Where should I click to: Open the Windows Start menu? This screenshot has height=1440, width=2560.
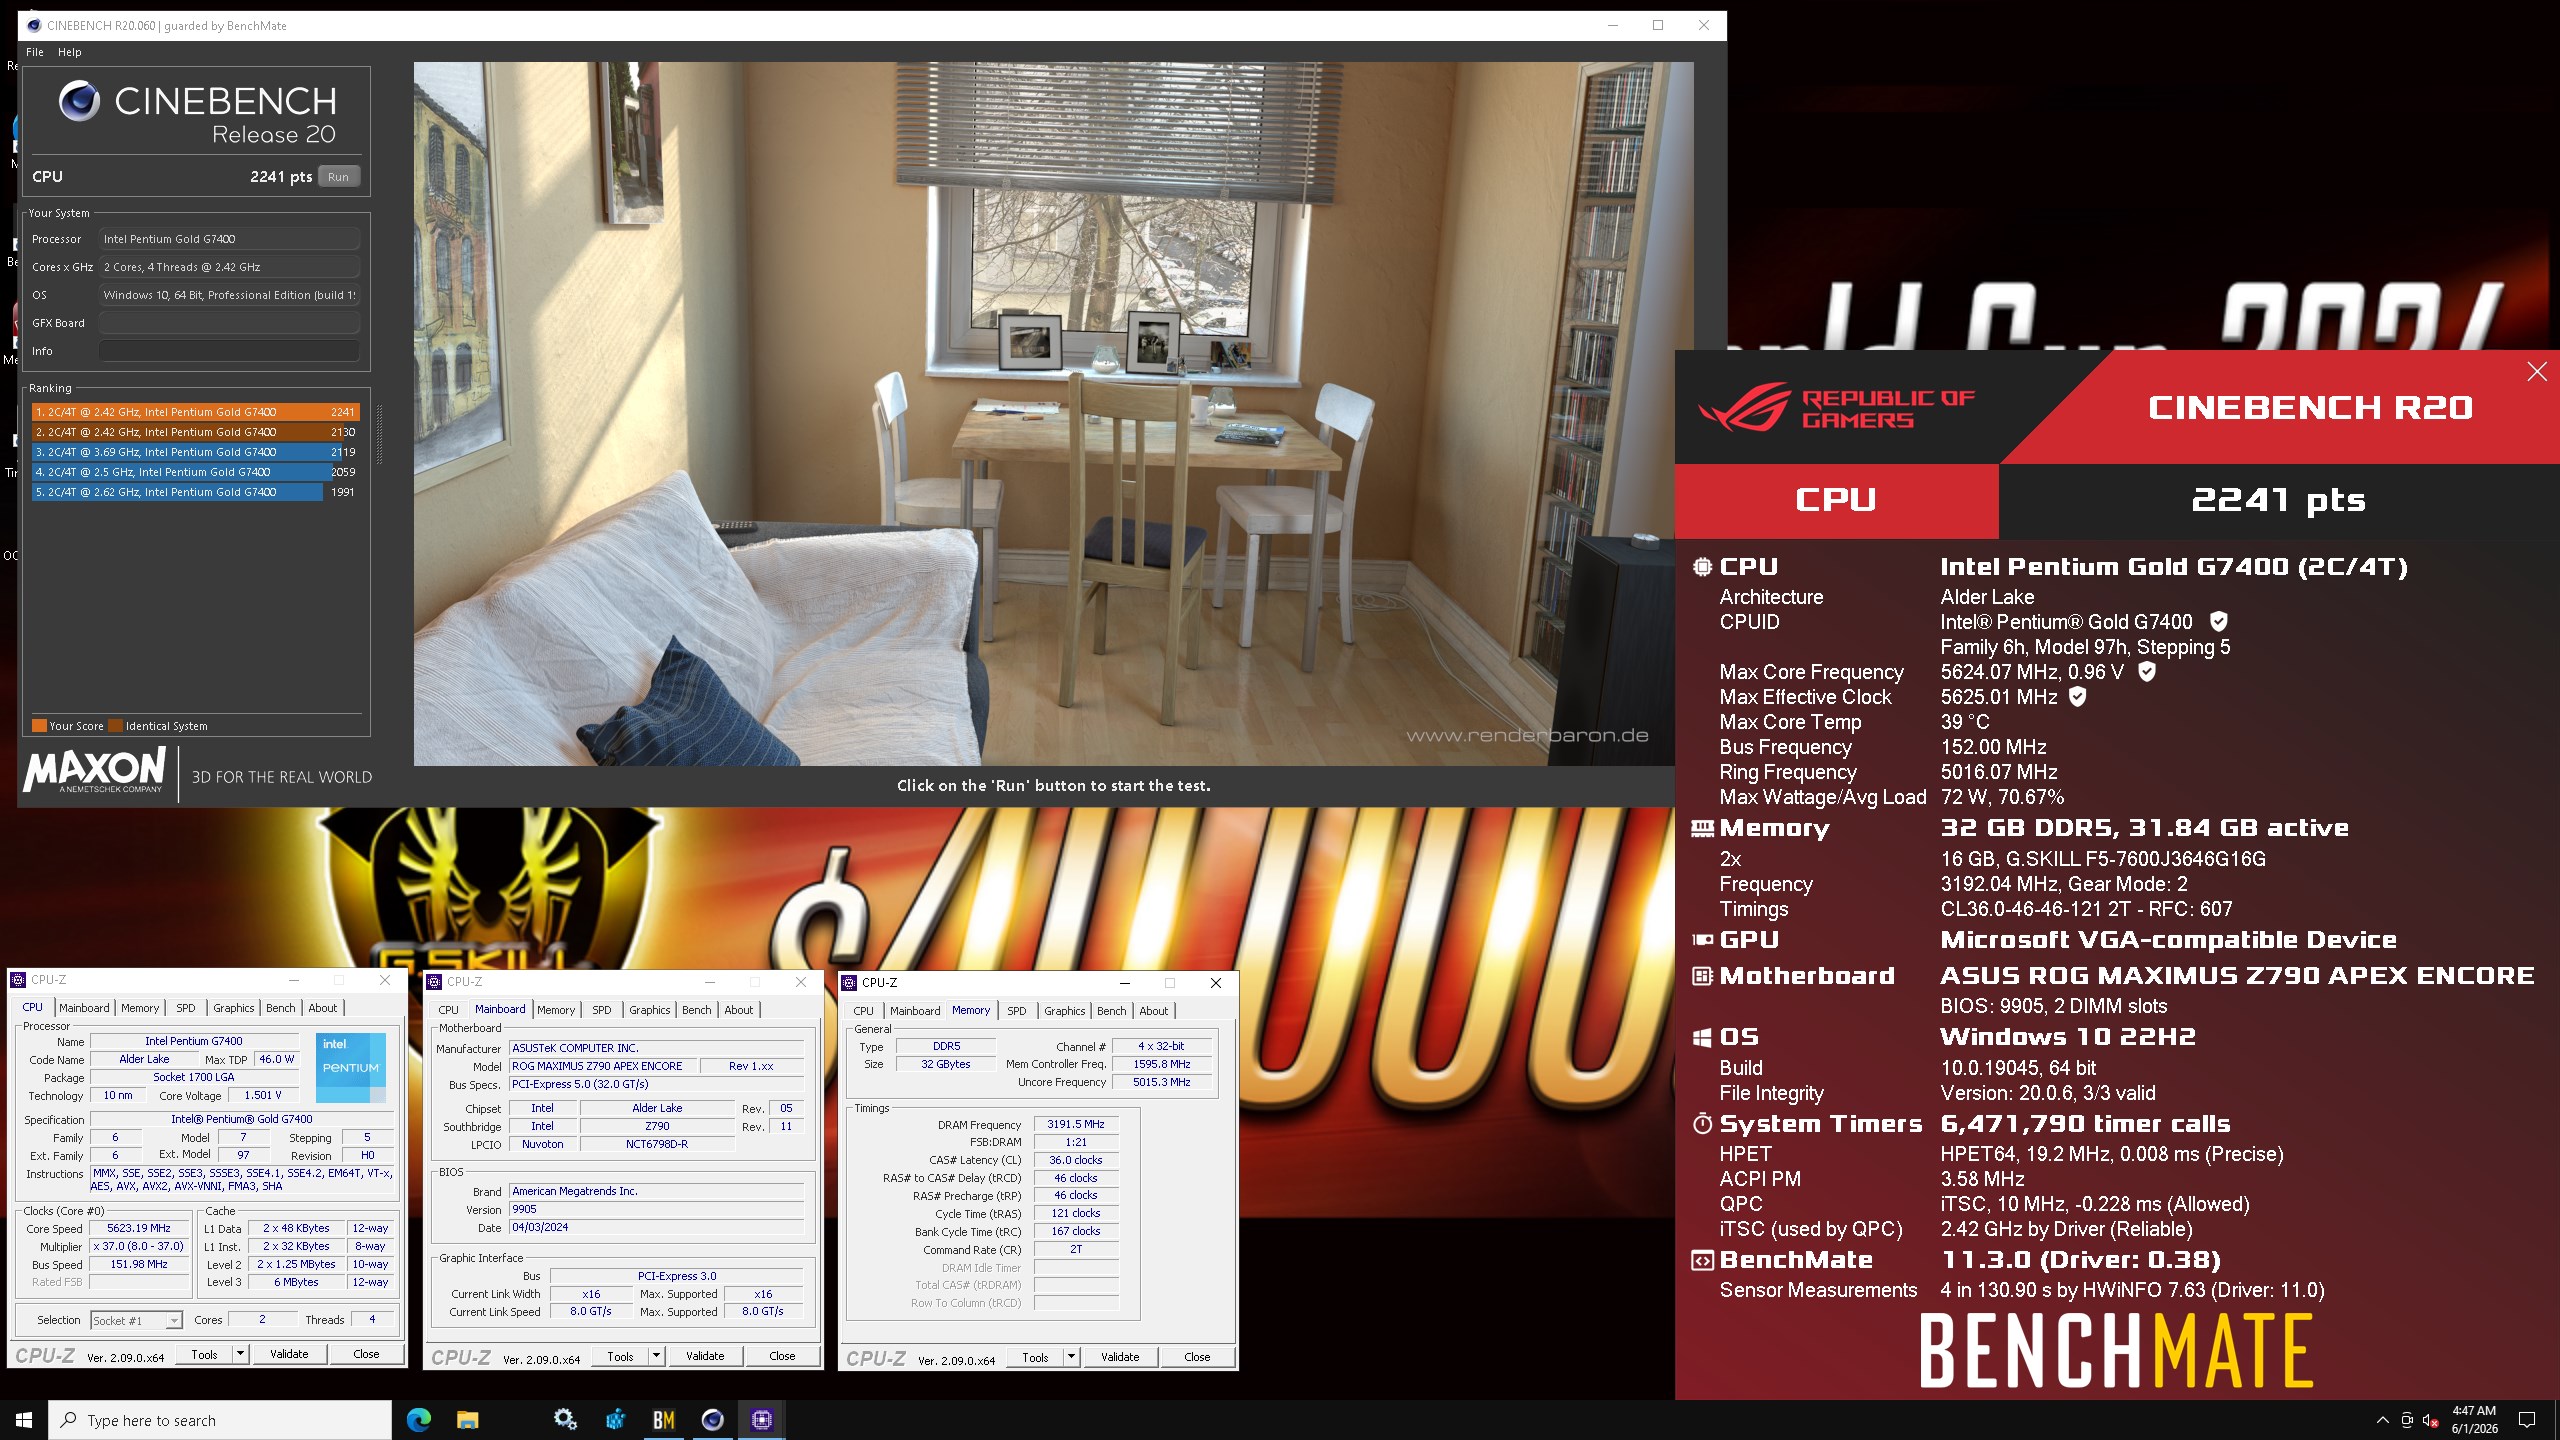tap(24, 1420)
